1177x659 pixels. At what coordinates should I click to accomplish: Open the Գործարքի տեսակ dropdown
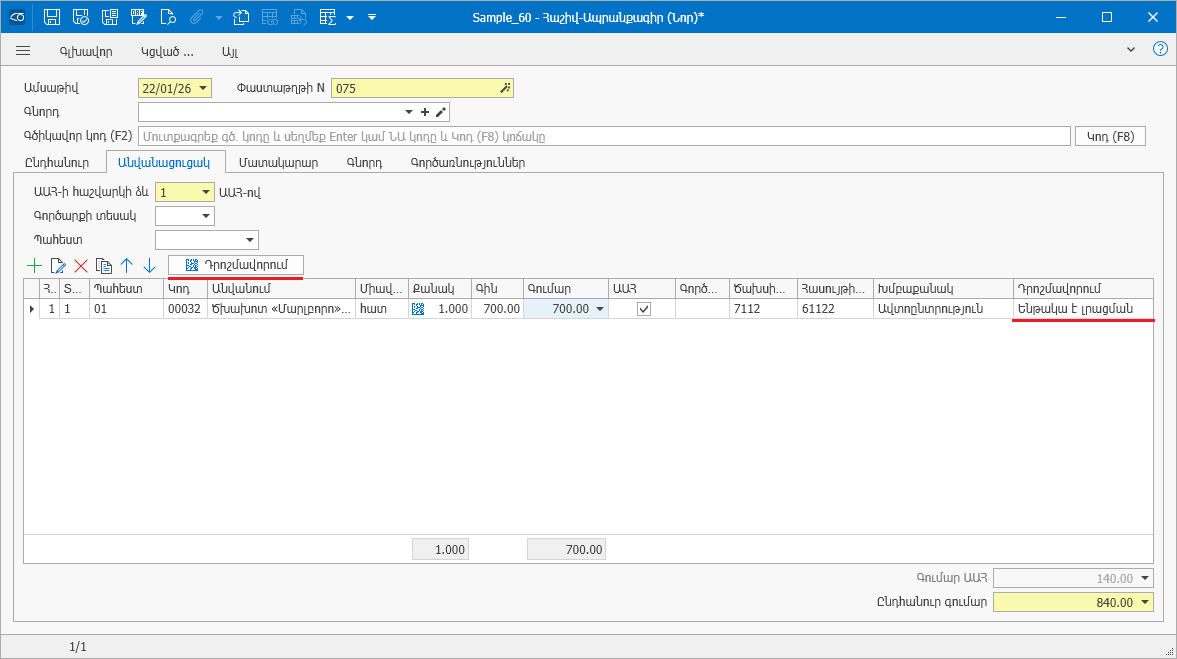pos(206,216)
